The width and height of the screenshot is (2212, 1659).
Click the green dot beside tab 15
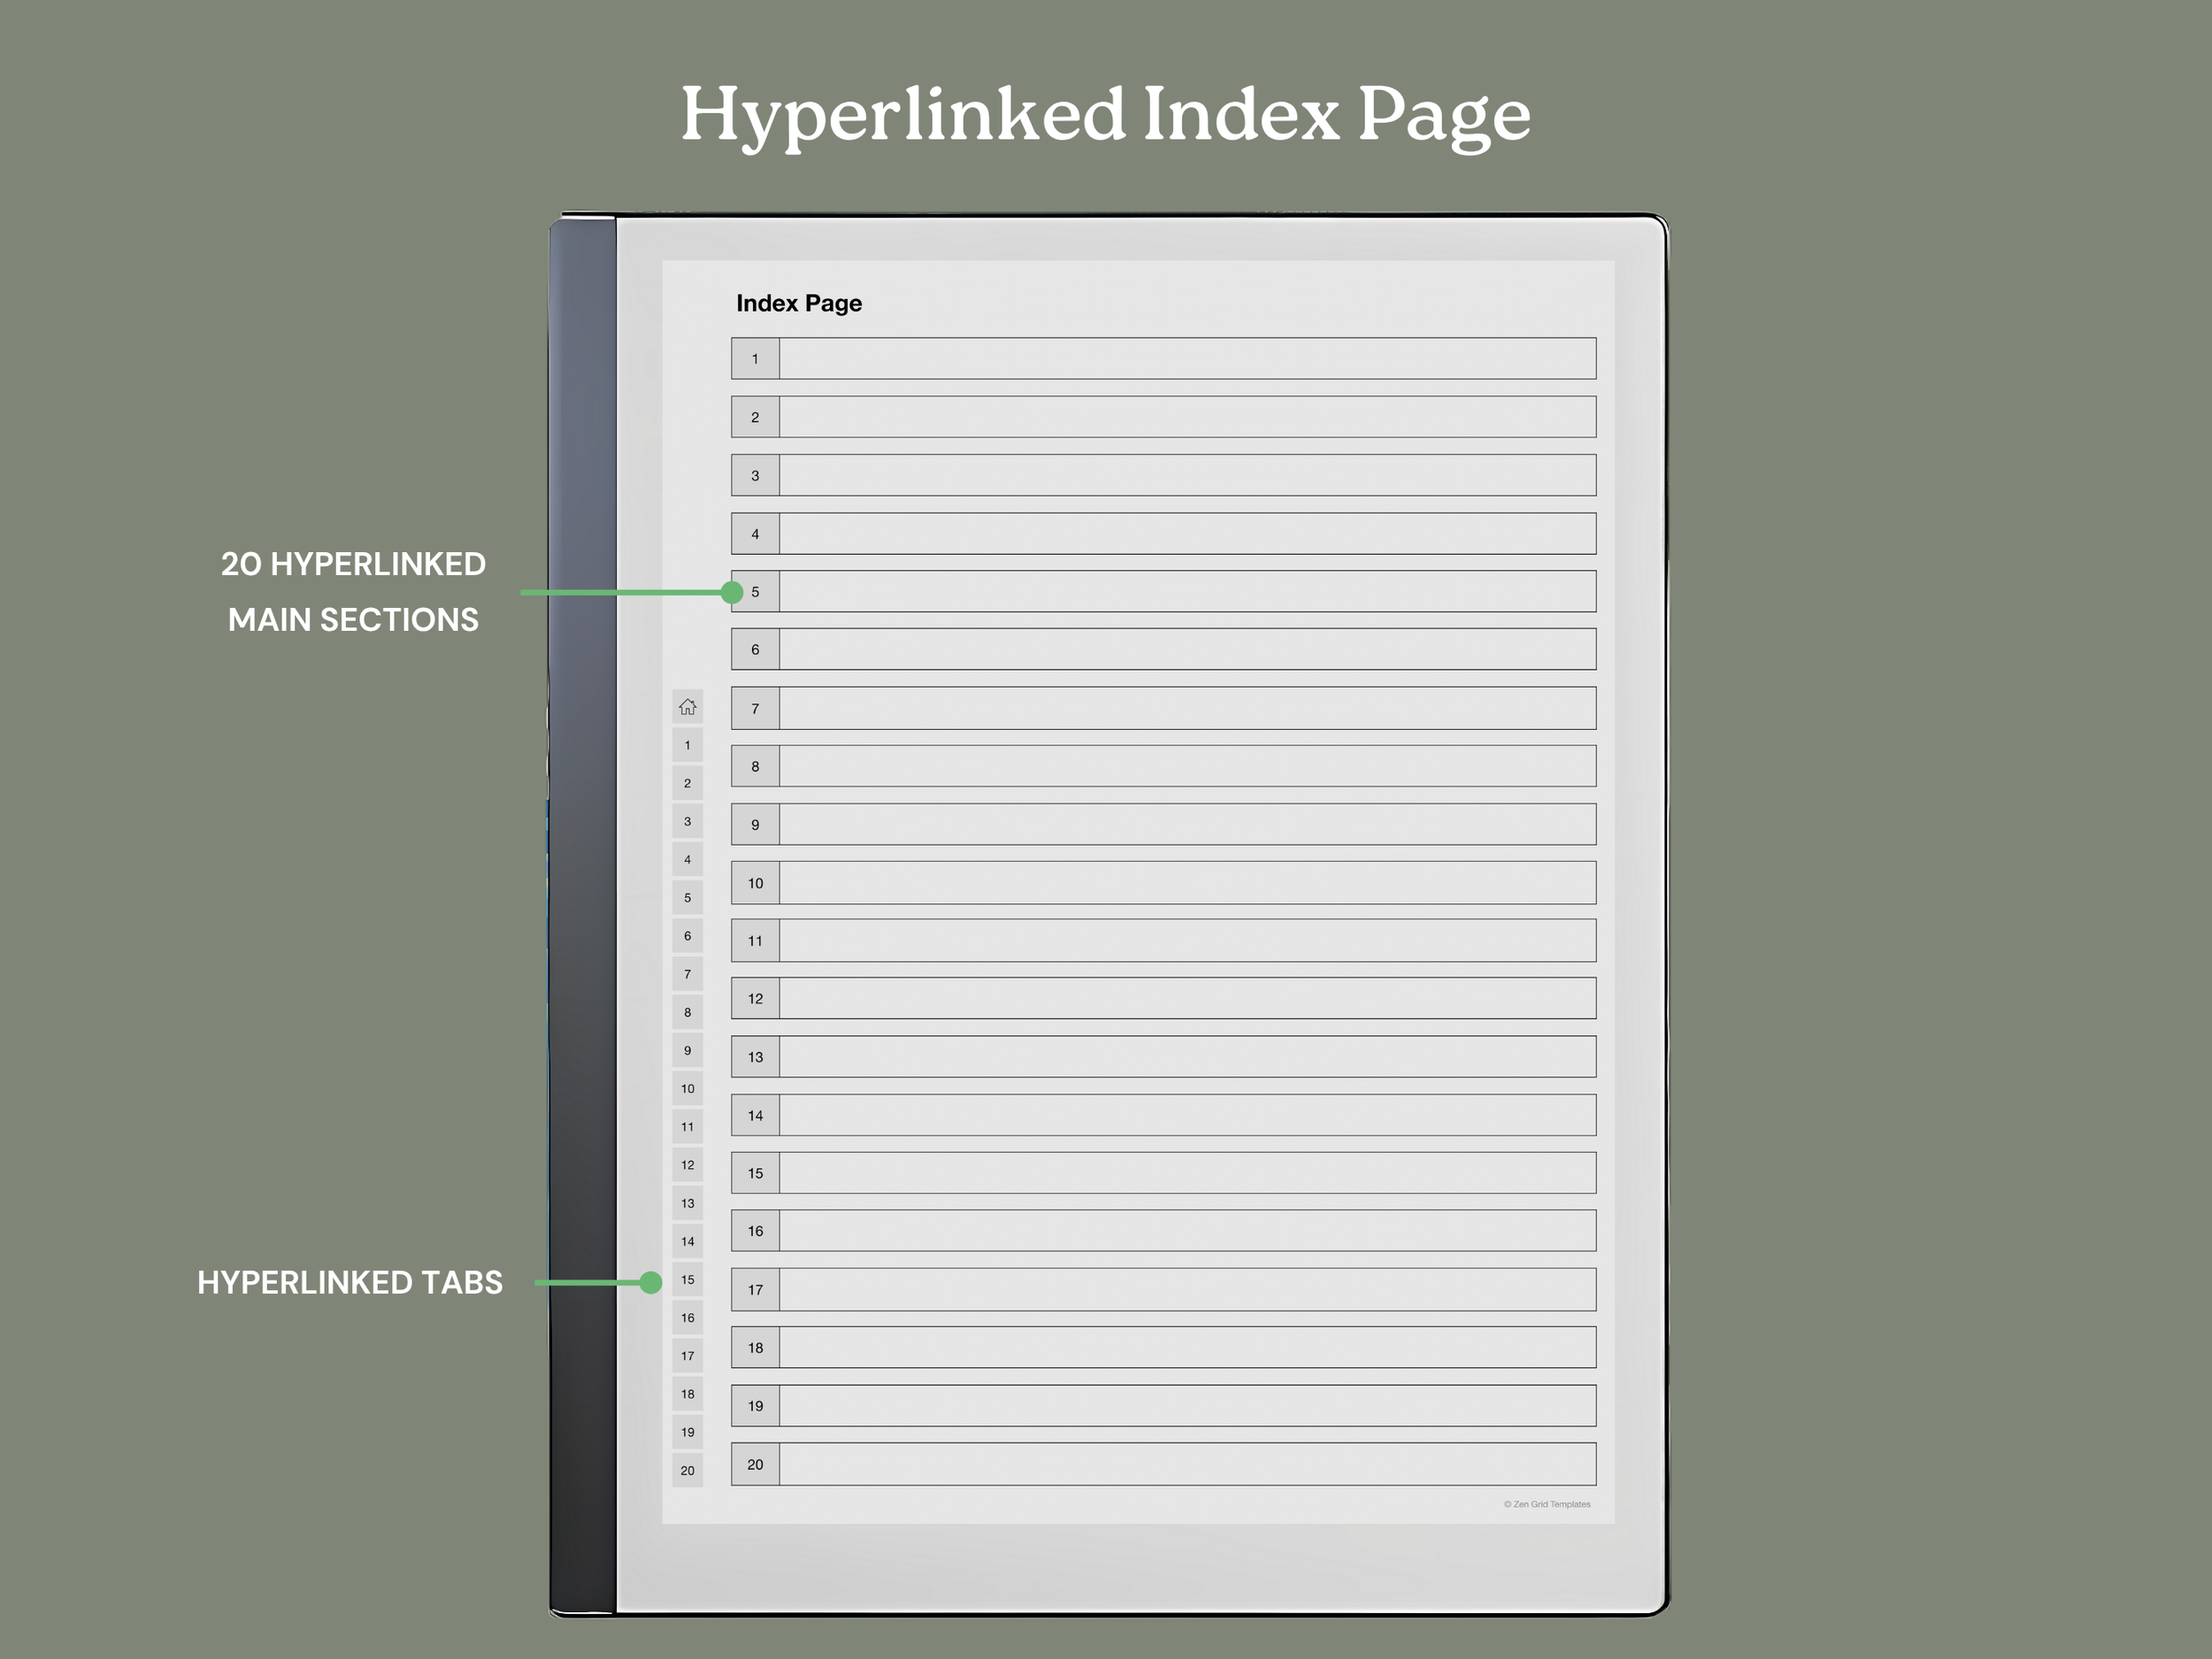(x=651, y=1282)
